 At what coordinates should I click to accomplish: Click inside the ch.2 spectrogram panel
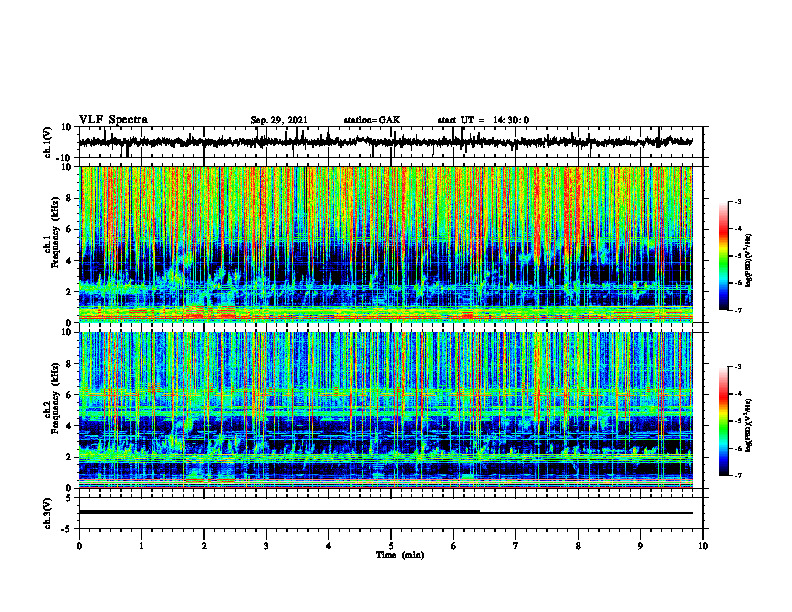(391, 410)
